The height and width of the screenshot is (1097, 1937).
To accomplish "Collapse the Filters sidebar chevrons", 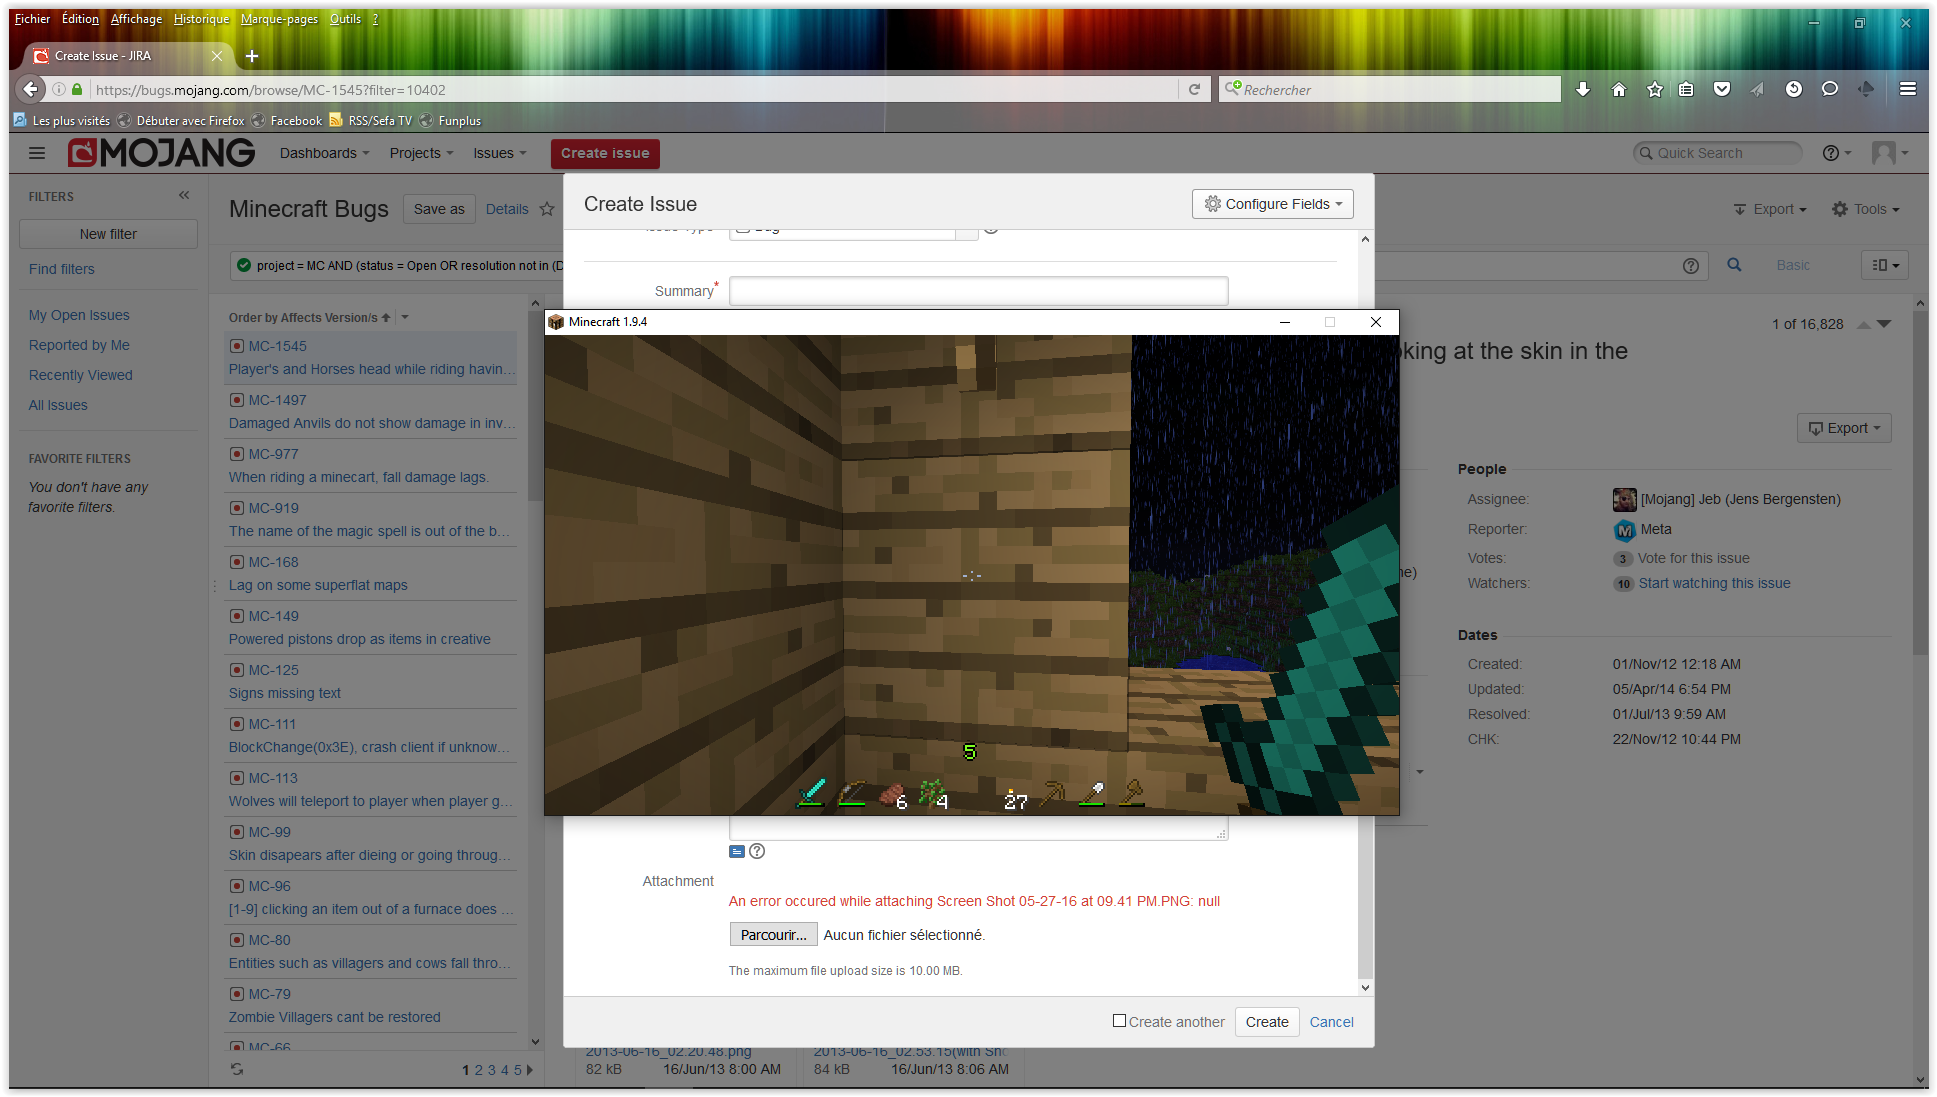I will coord(184,196).
